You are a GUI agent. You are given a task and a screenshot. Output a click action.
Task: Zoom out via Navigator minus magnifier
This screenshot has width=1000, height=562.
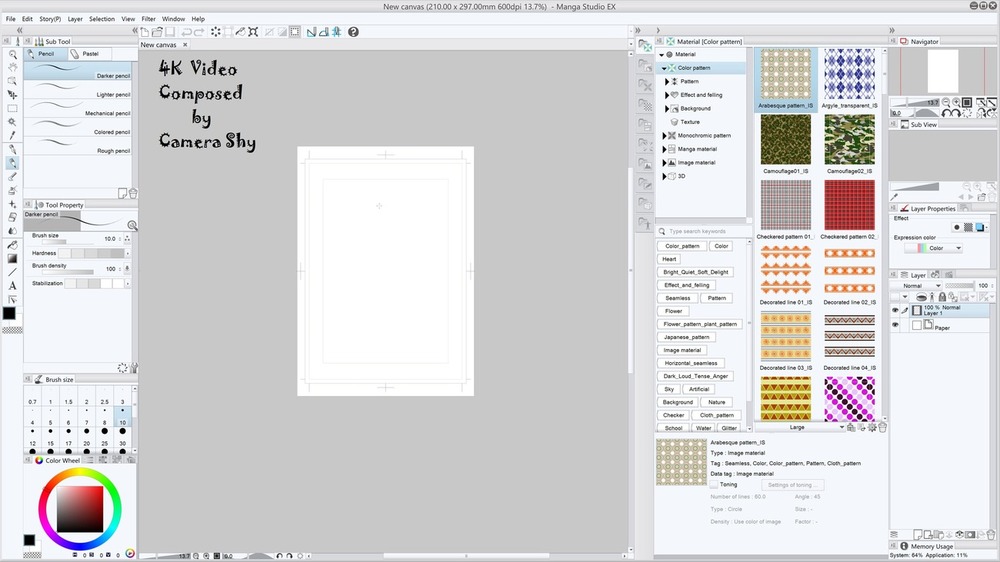[946, 102]
